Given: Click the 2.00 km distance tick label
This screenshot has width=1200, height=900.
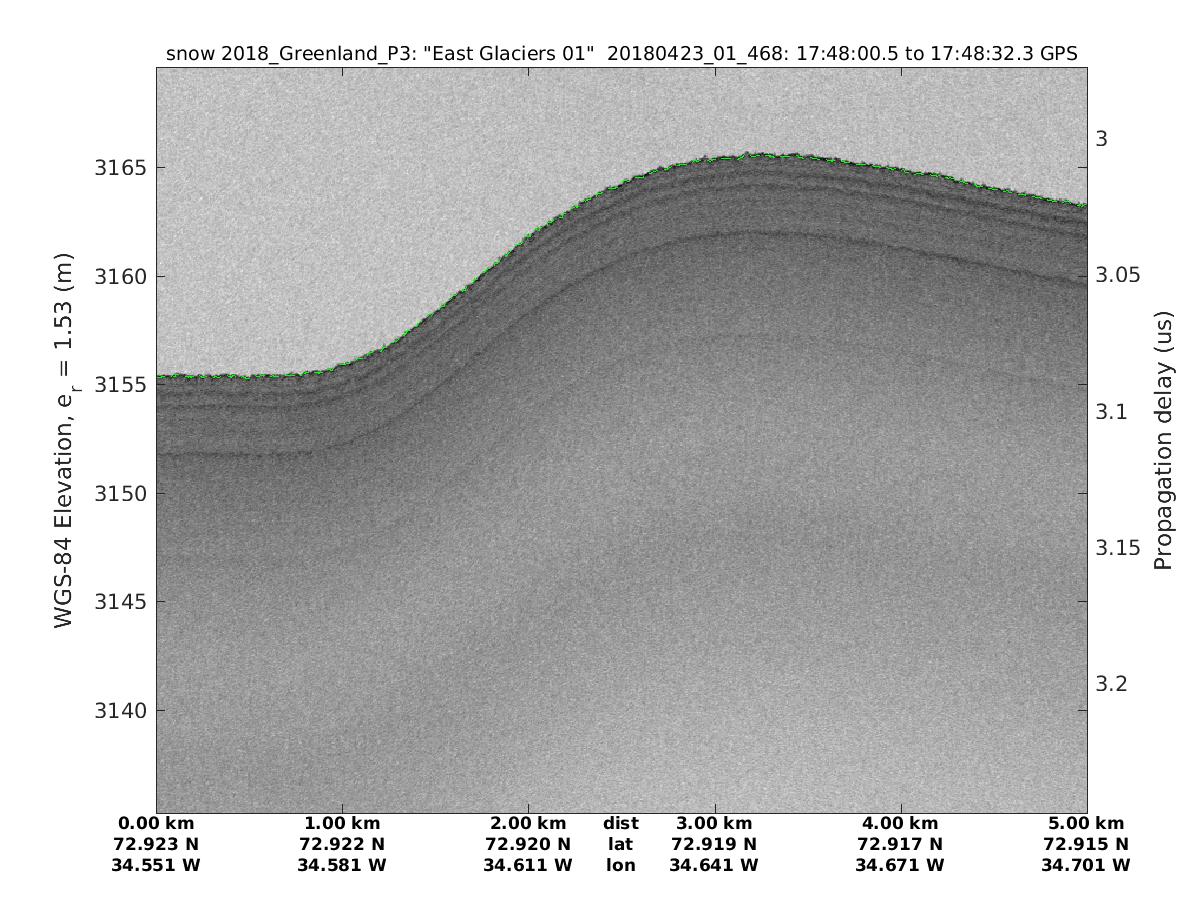Looking at the screenshot, I should click(x=528, y=824).
